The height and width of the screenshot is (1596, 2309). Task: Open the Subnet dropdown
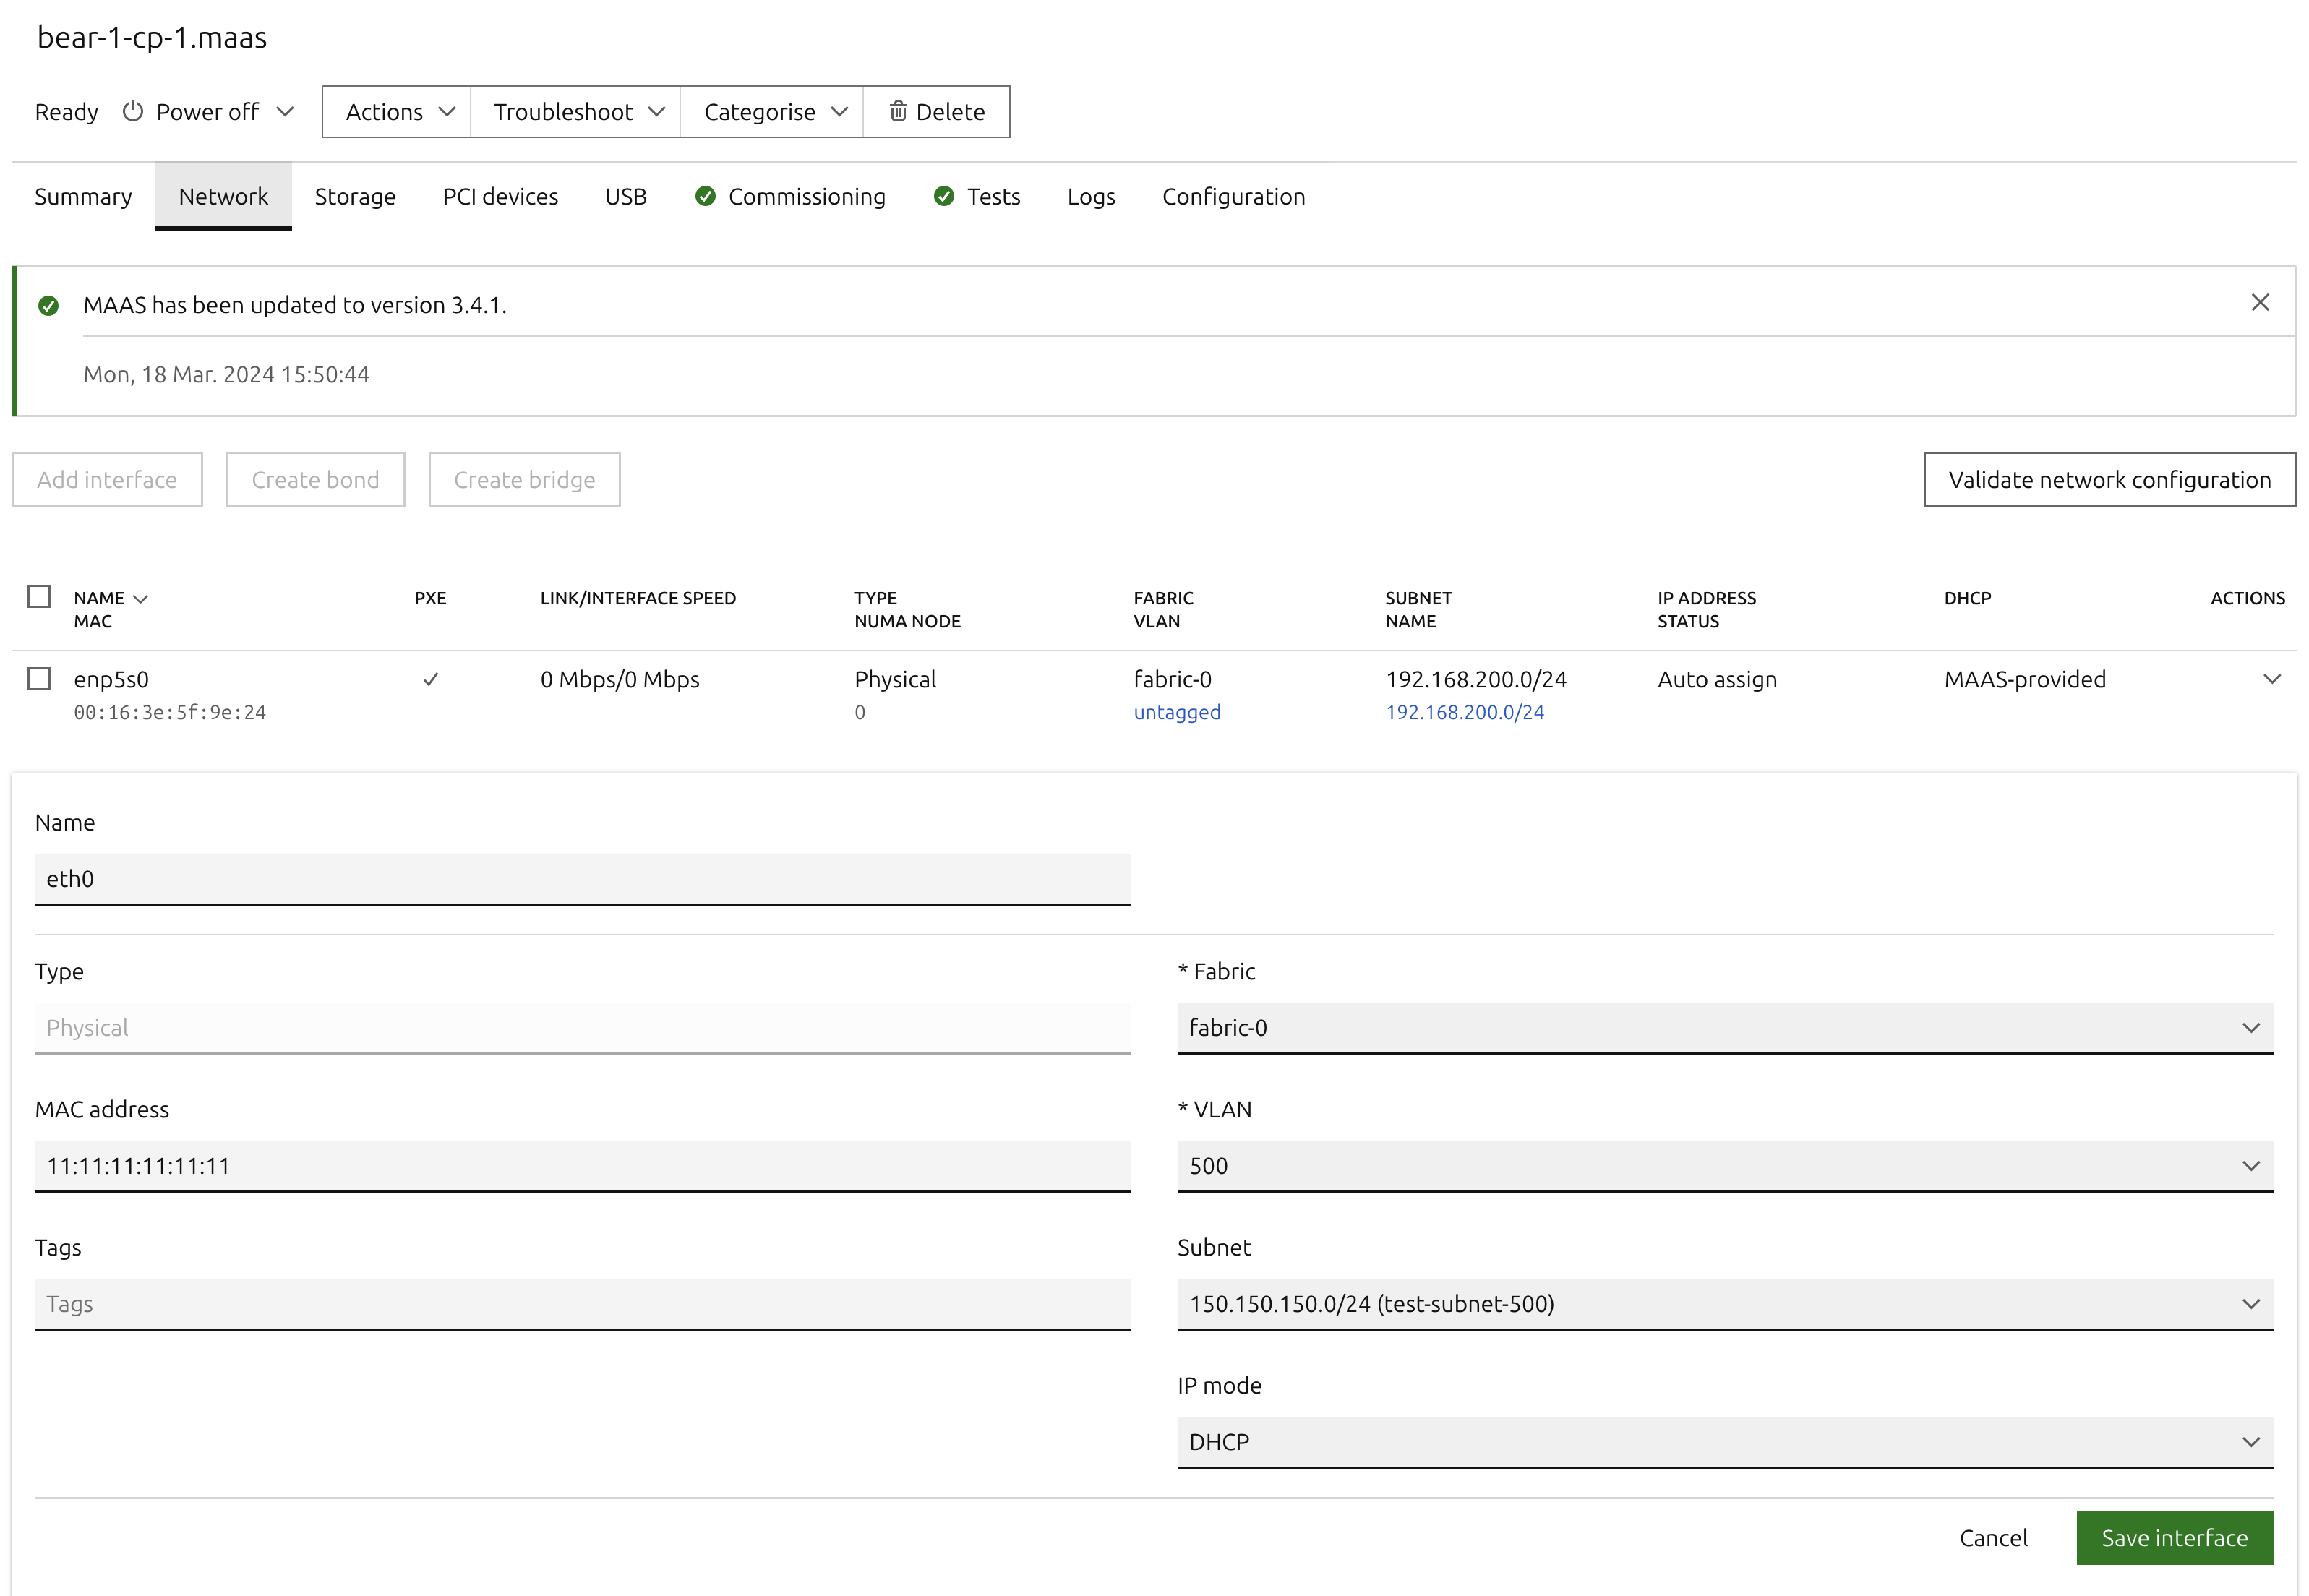pos(1724,1303)
